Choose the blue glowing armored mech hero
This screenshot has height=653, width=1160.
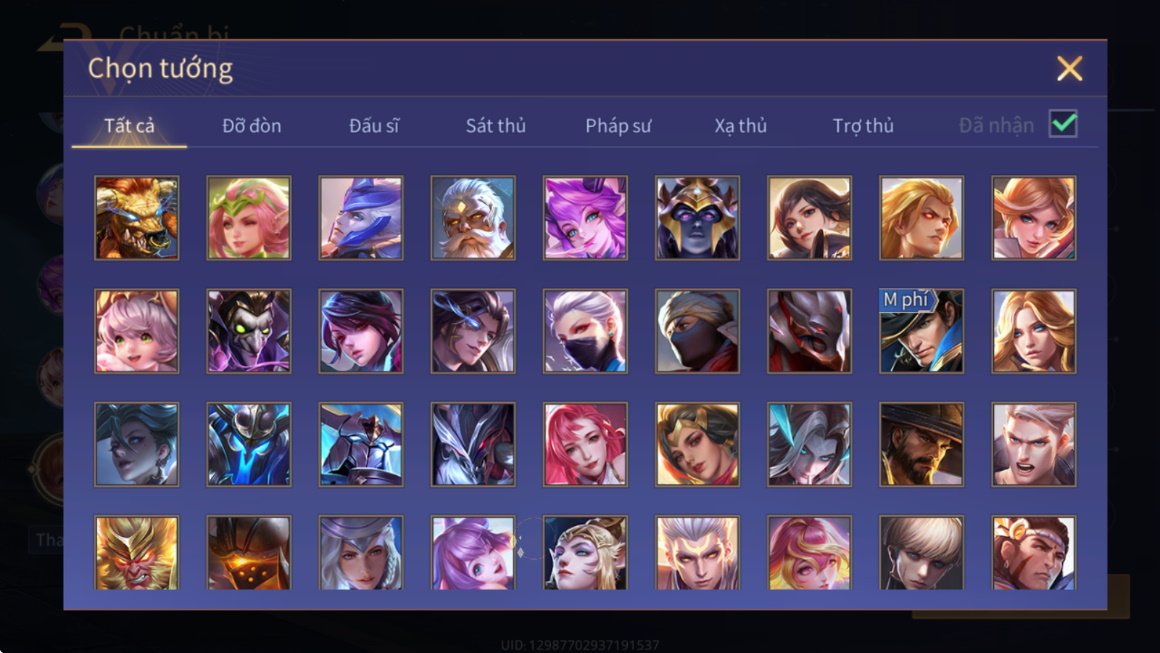[x=249, y=444]
